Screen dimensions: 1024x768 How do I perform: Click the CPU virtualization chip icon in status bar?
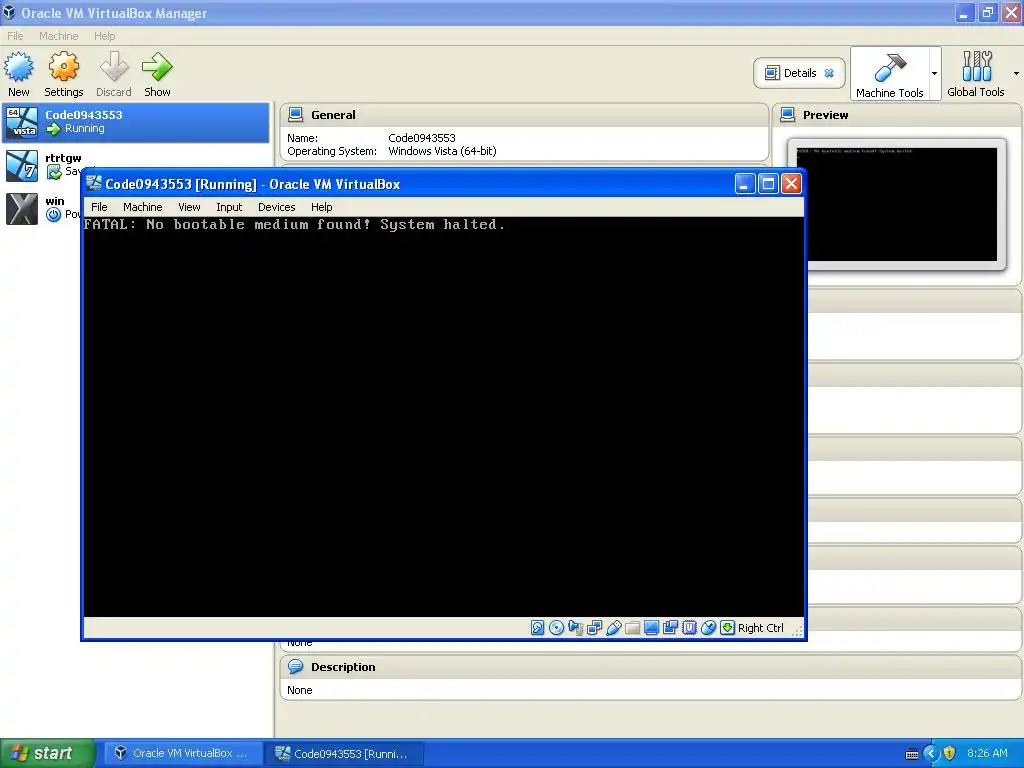pos(689,628)
